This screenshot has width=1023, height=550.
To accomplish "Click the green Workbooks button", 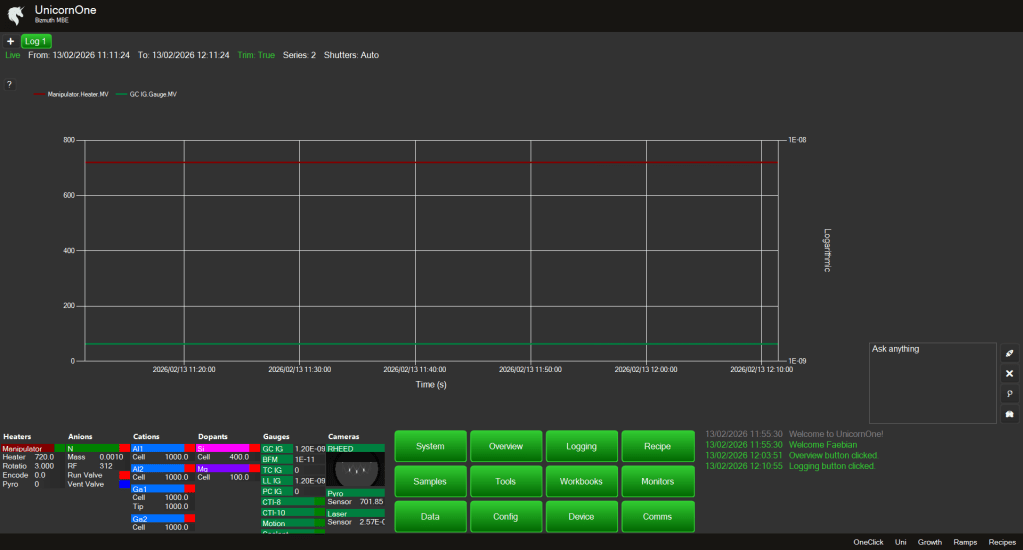I will pos(582,481).
